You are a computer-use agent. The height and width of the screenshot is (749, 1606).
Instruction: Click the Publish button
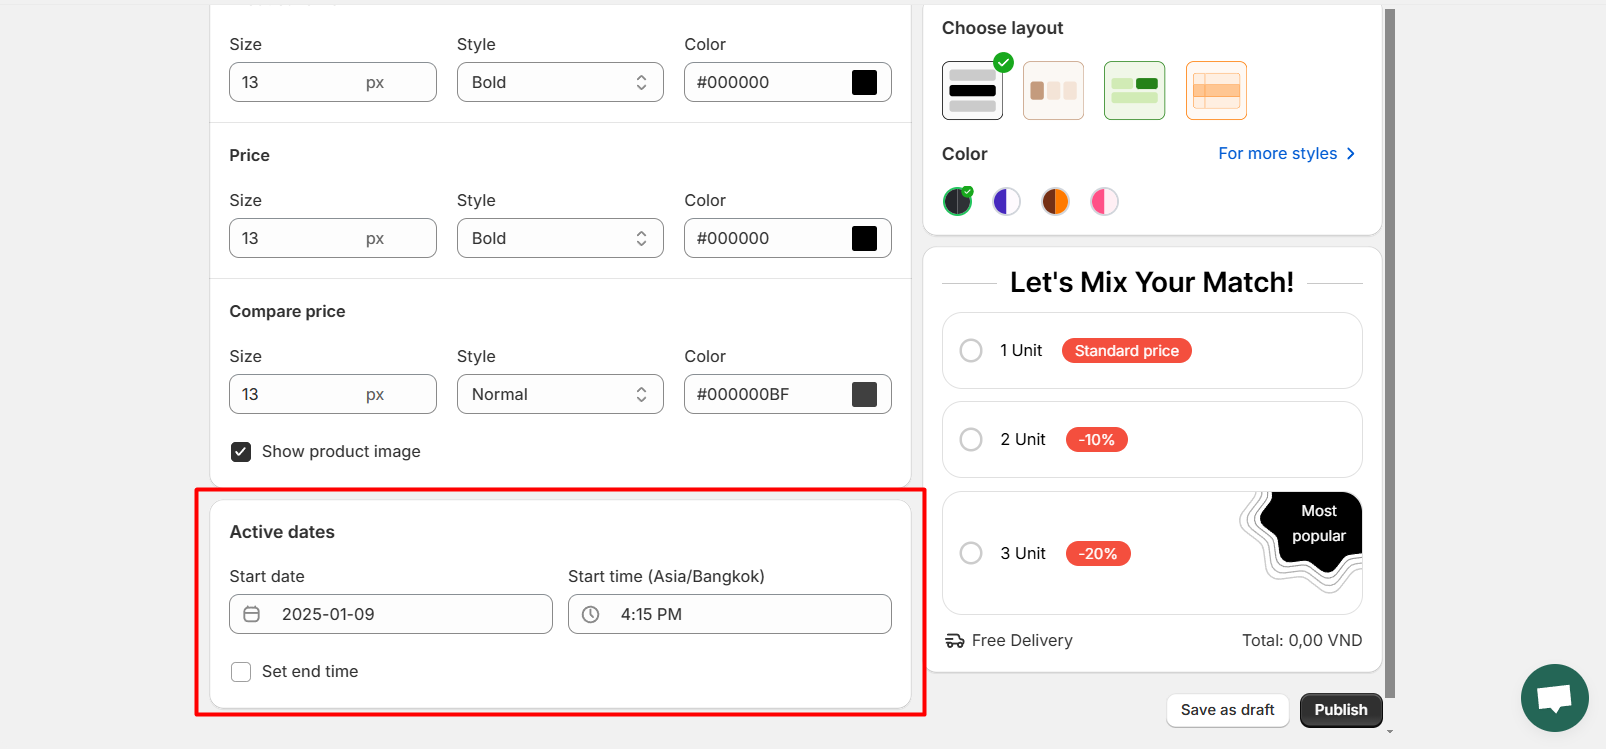(1341, 710)
